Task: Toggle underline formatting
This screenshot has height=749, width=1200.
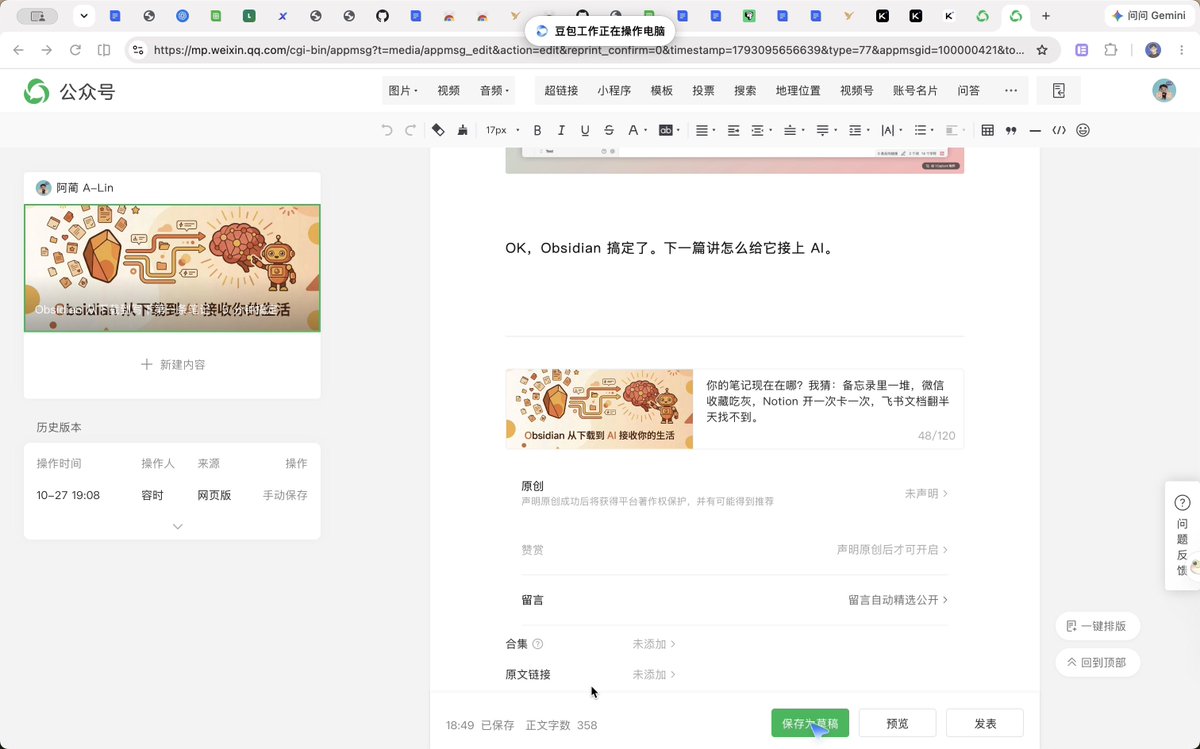Action: tap(585, 130)
